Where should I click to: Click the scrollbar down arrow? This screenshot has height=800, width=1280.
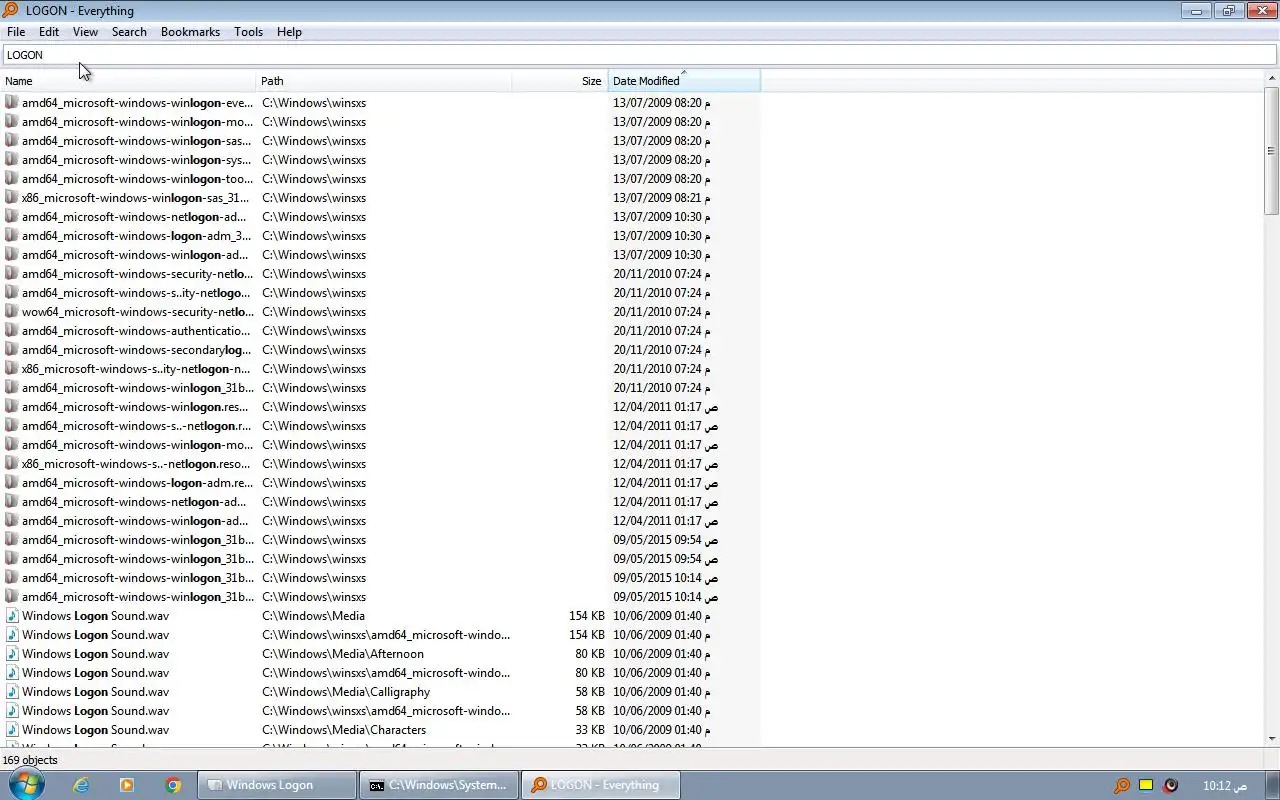pos(1271,738)
